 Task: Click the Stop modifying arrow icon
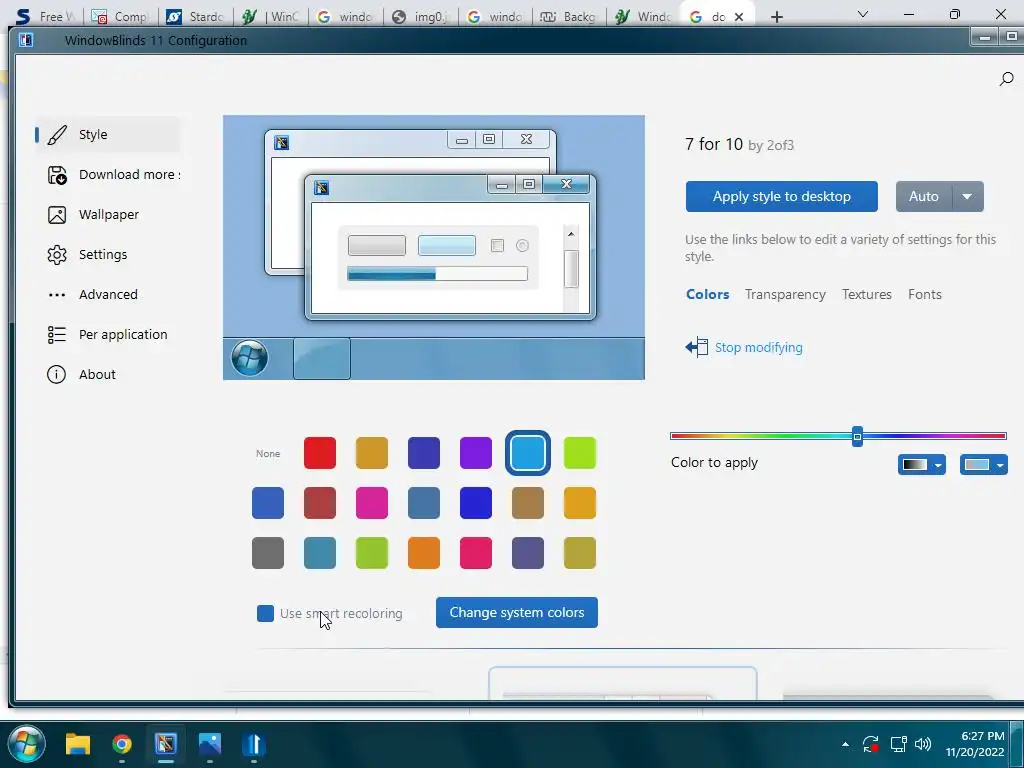pos(697,347)
